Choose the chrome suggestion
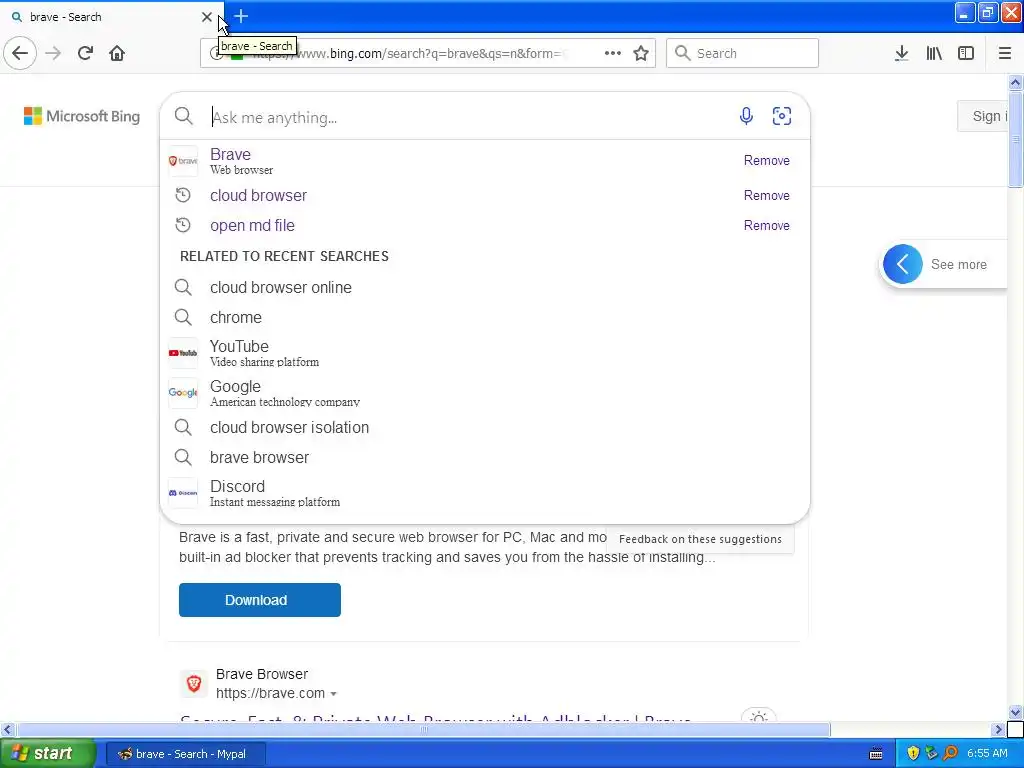1024x768 pixels. pyautogui.click(x=485, y=317)
